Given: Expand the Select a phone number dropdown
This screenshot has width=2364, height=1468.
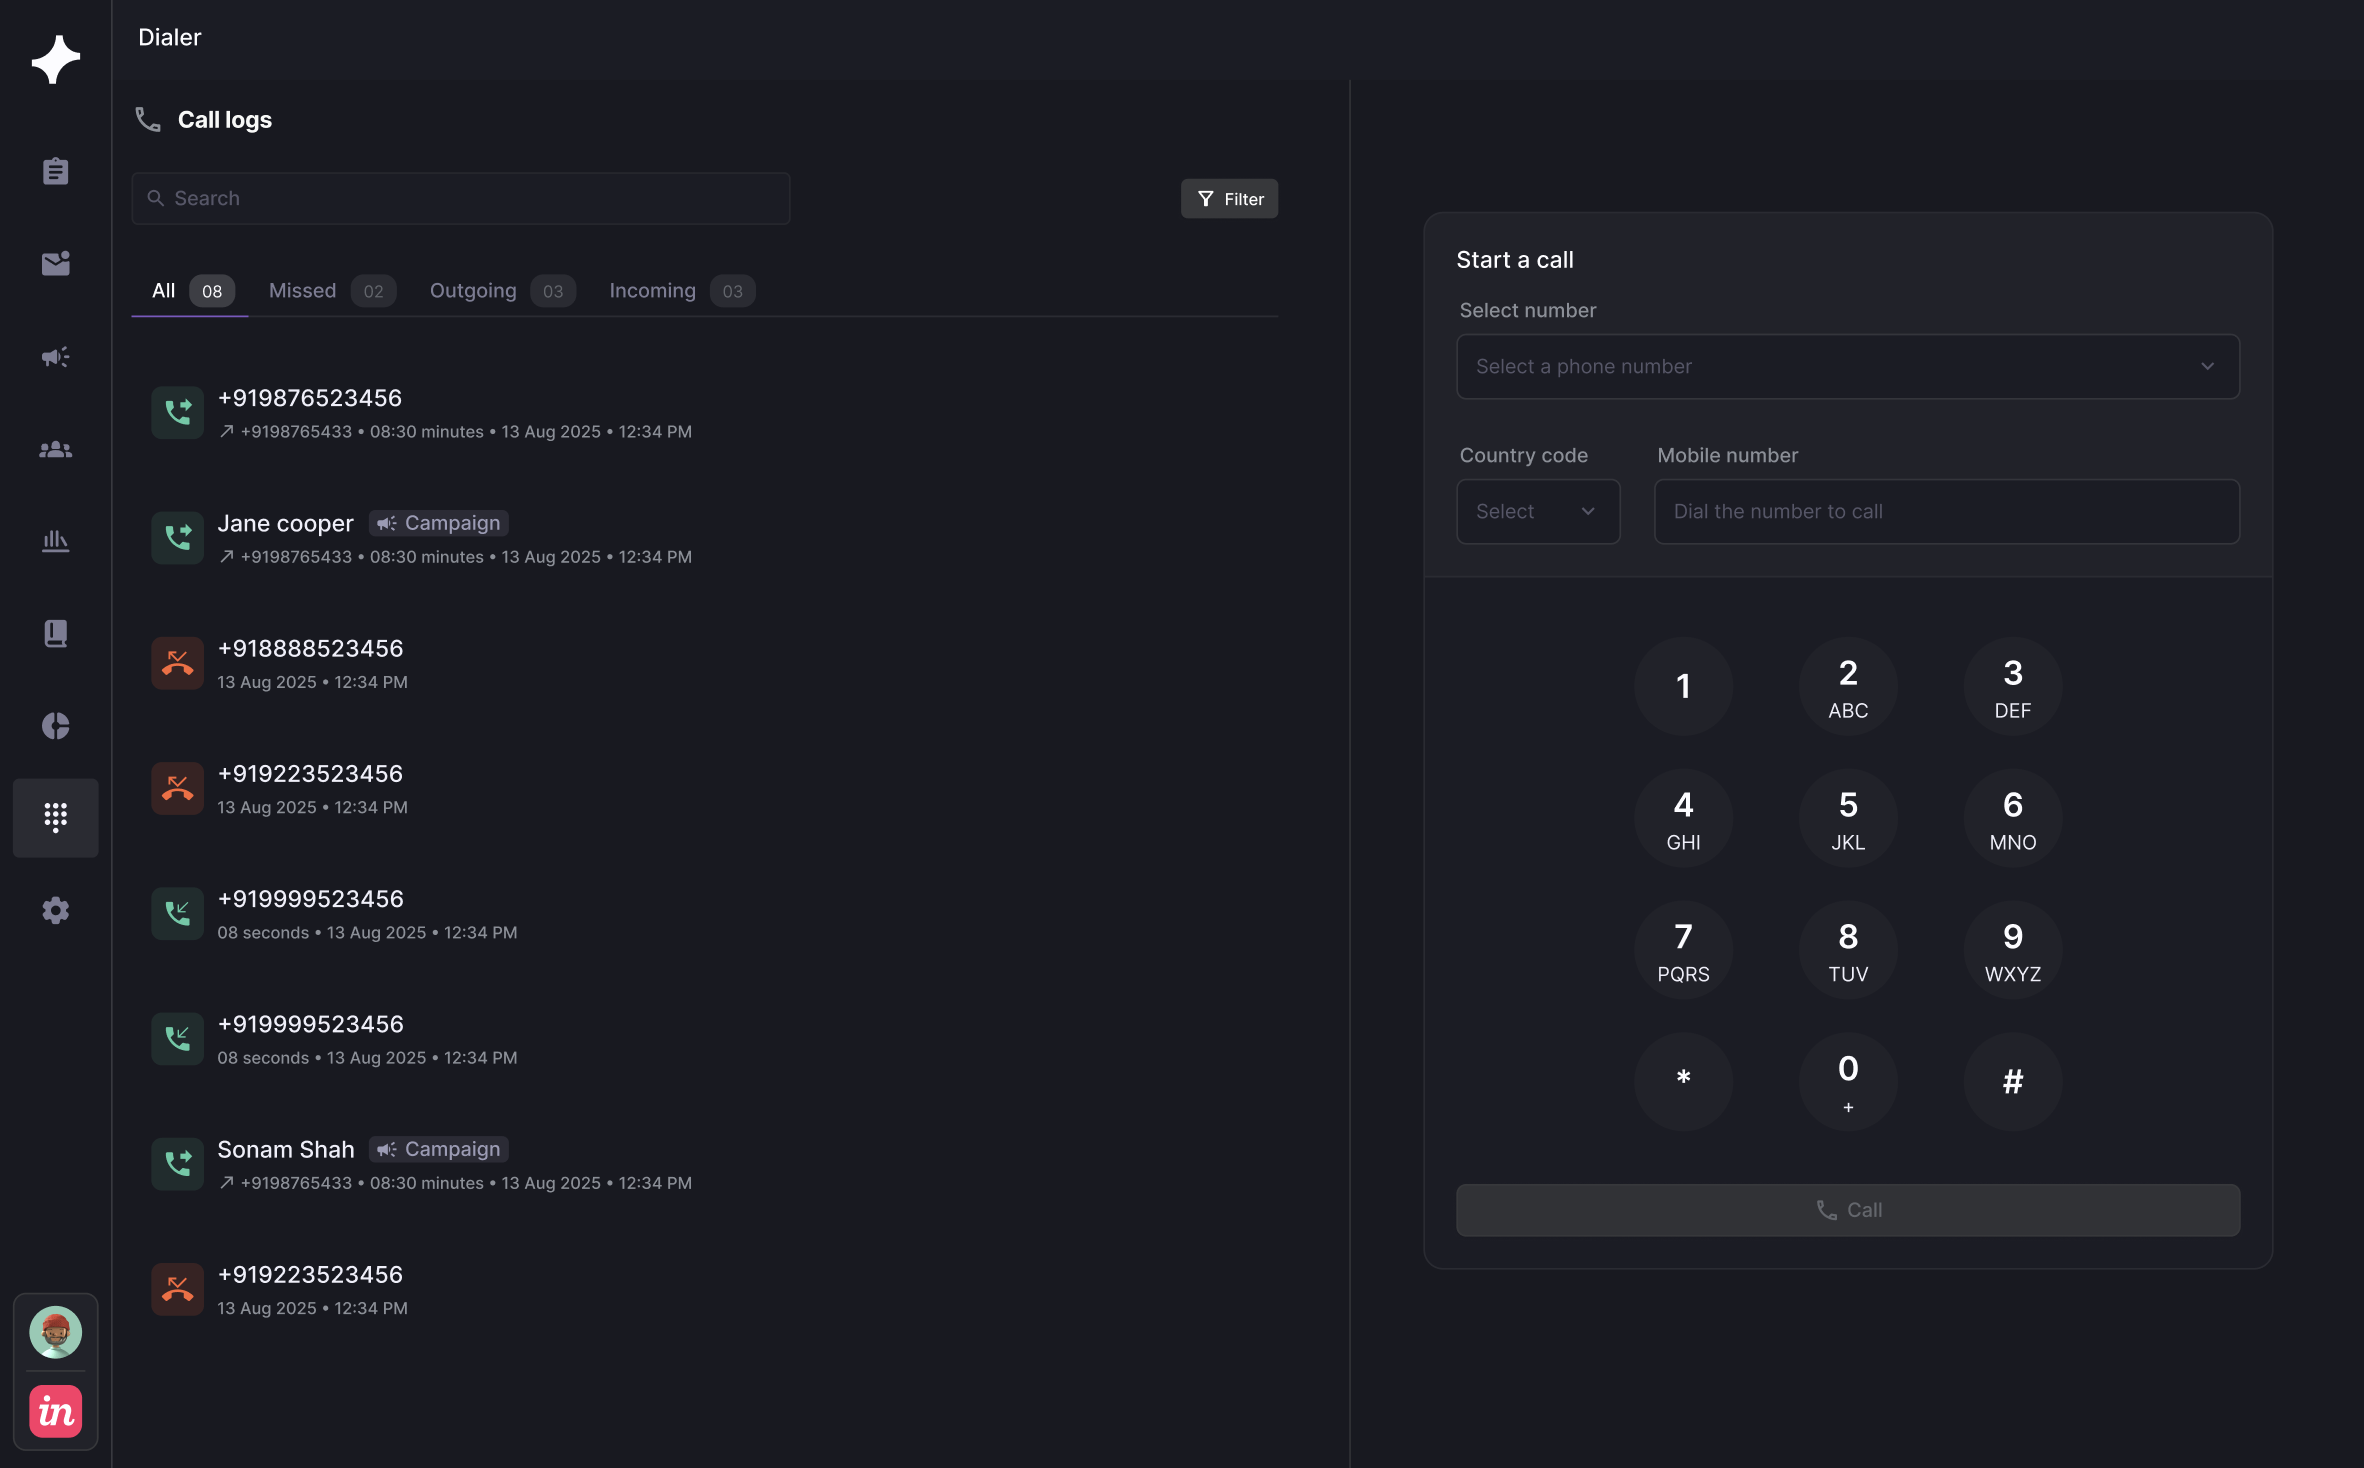Looking at the screenshot, I should point(1848,367).
